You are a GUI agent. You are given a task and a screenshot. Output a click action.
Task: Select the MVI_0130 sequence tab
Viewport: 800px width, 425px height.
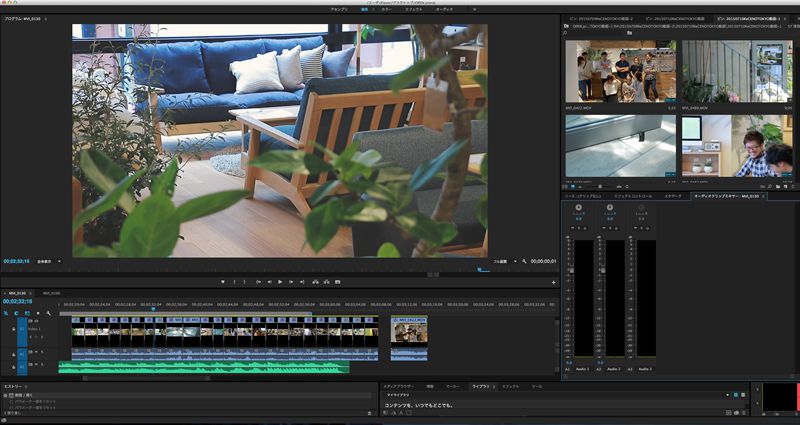pyautogui.click(x=17, y=293)
